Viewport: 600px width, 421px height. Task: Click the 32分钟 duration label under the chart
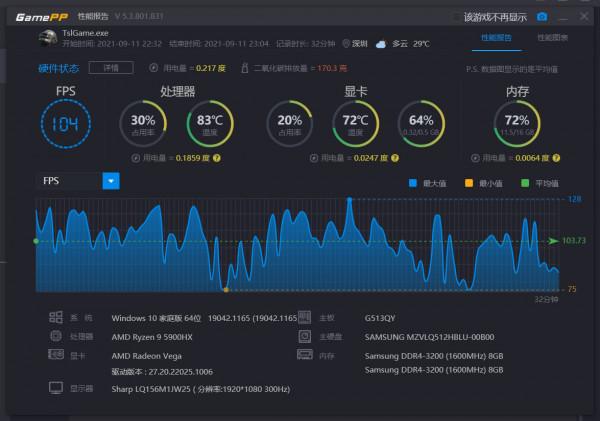(546, 299)
